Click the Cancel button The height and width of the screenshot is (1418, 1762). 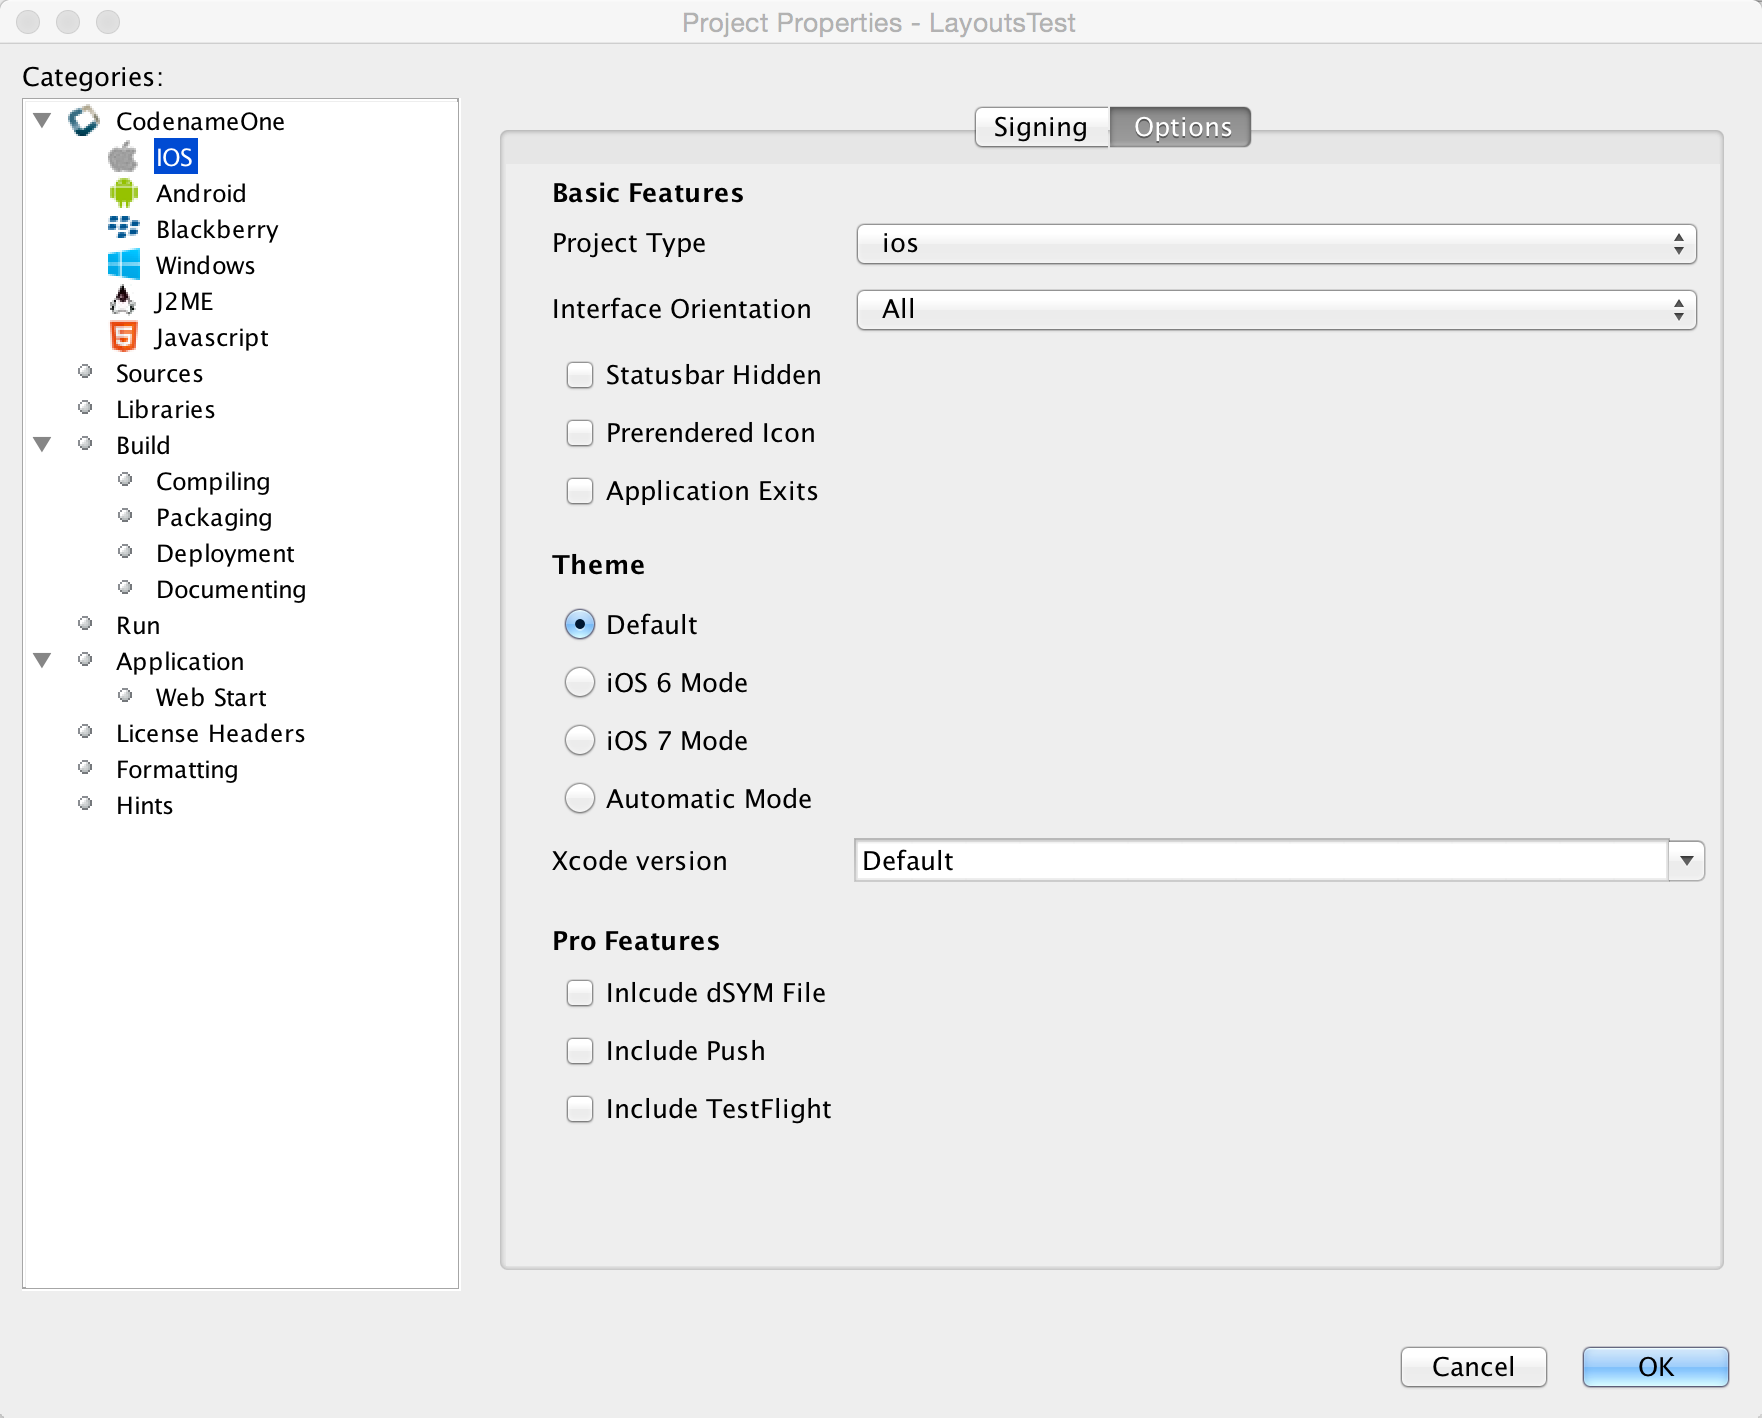coord(1473,1367)
